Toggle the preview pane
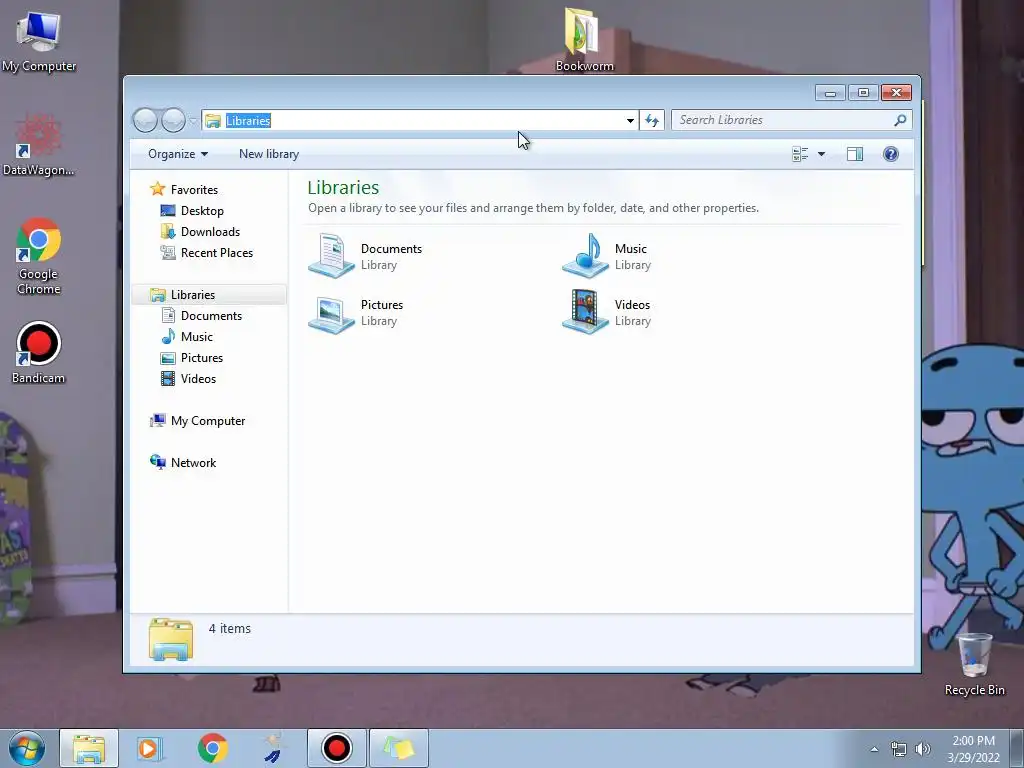This screenshot has width=1024, height=768. (855, 154)
